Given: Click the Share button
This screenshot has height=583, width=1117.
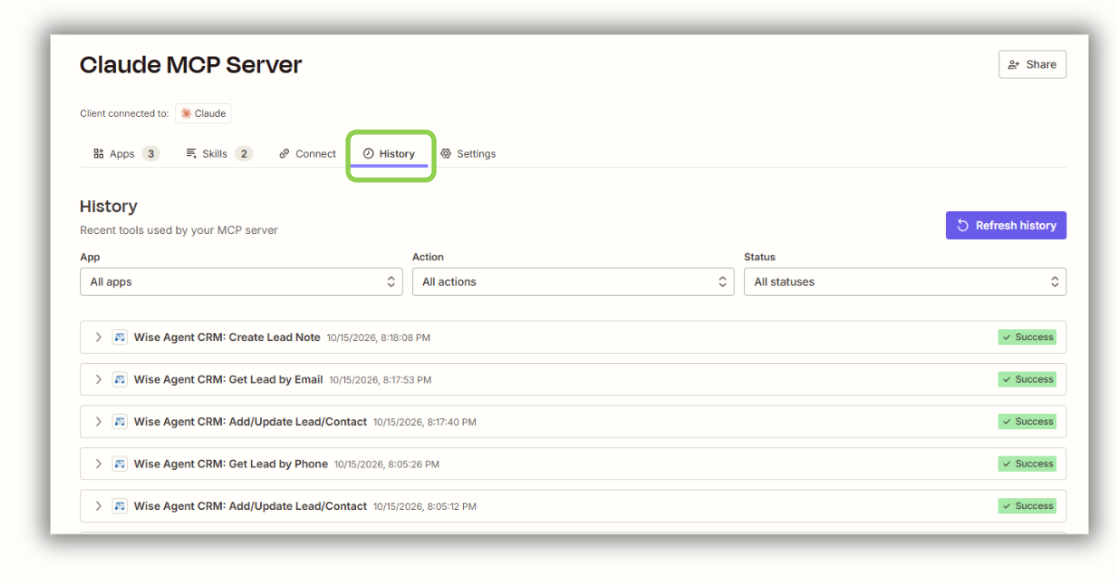Looking at the screenshot, I should pos(1032,64).
